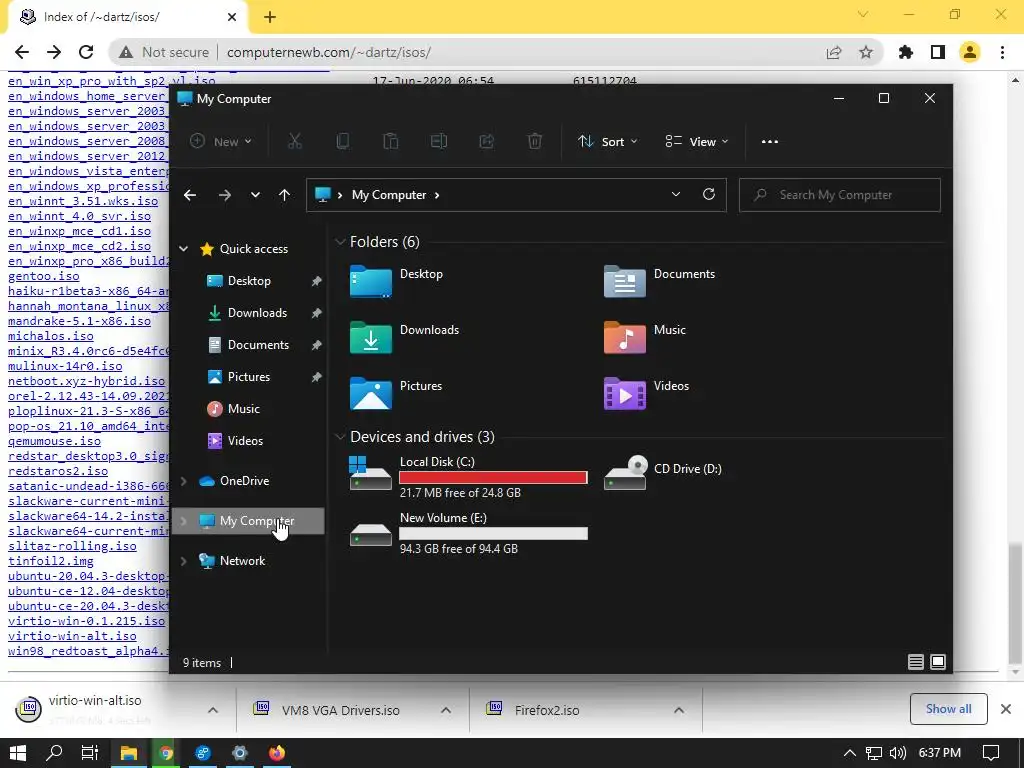Screen dimensions: 1024x768
Task: Click the Search My Computer field
Action: point(840,195)
